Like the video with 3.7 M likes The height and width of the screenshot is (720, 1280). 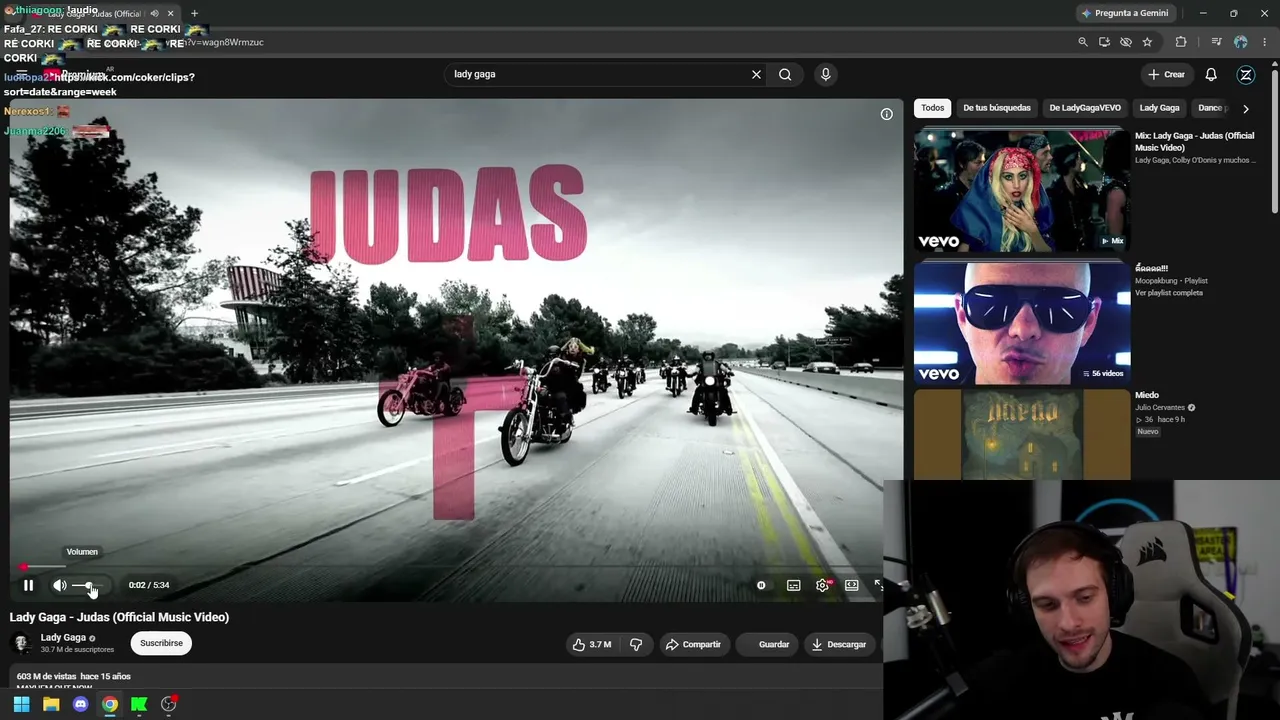(x=591, y=644)
